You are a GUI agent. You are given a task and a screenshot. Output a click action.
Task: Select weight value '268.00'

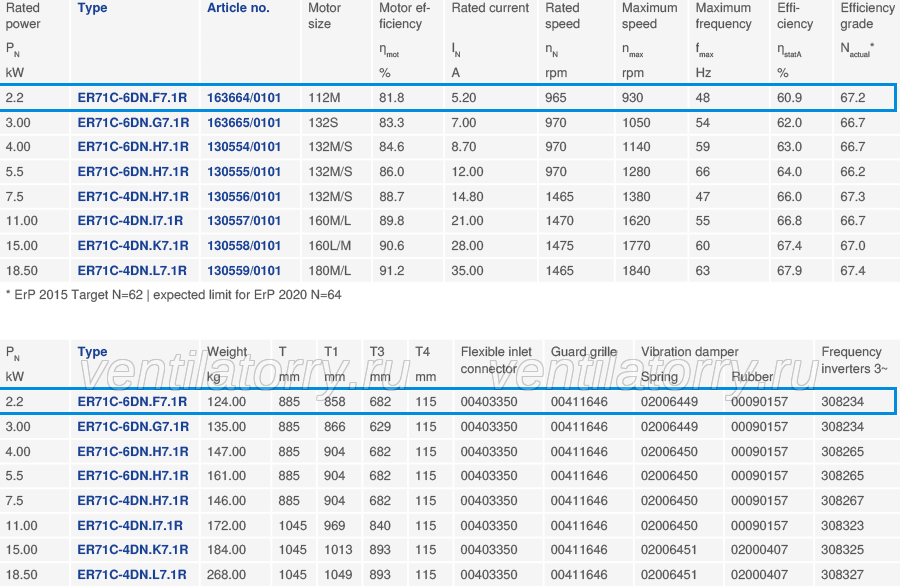[226, 575]
